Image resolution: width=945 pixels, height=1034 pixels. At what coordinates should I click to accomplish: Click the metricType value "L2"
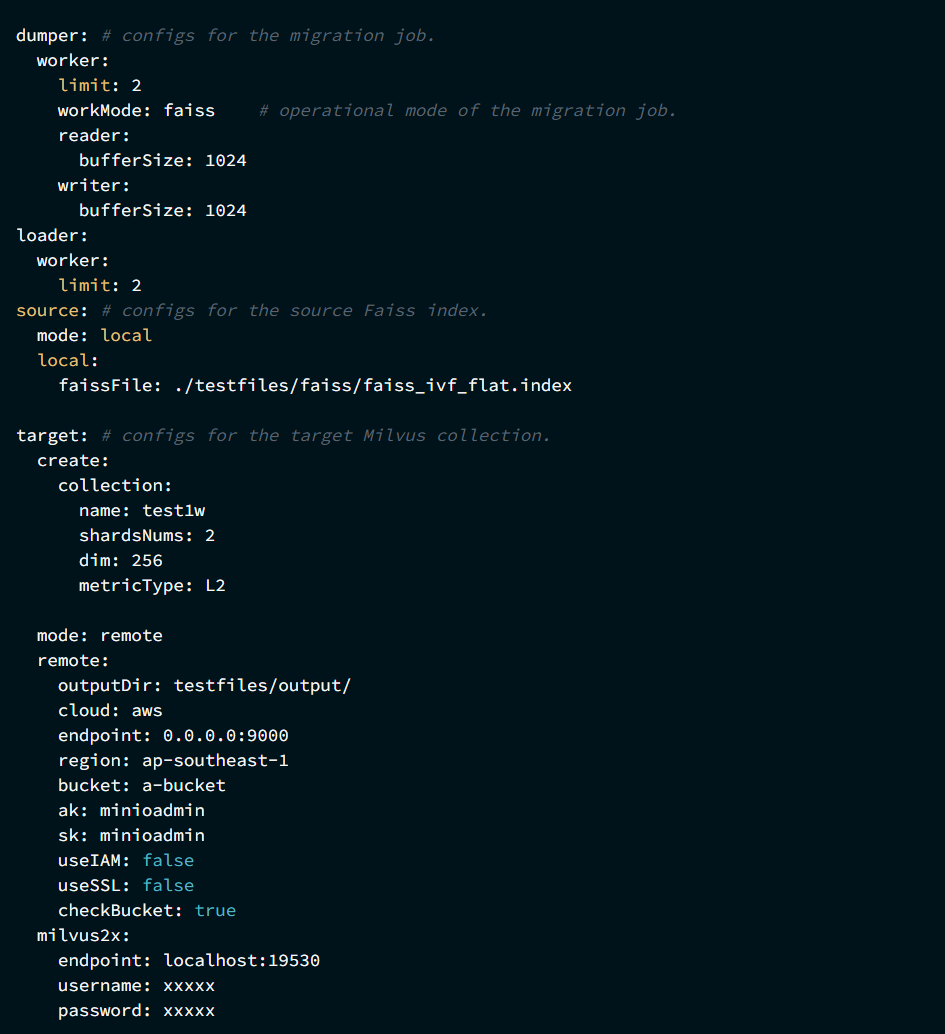pos(215,585)
